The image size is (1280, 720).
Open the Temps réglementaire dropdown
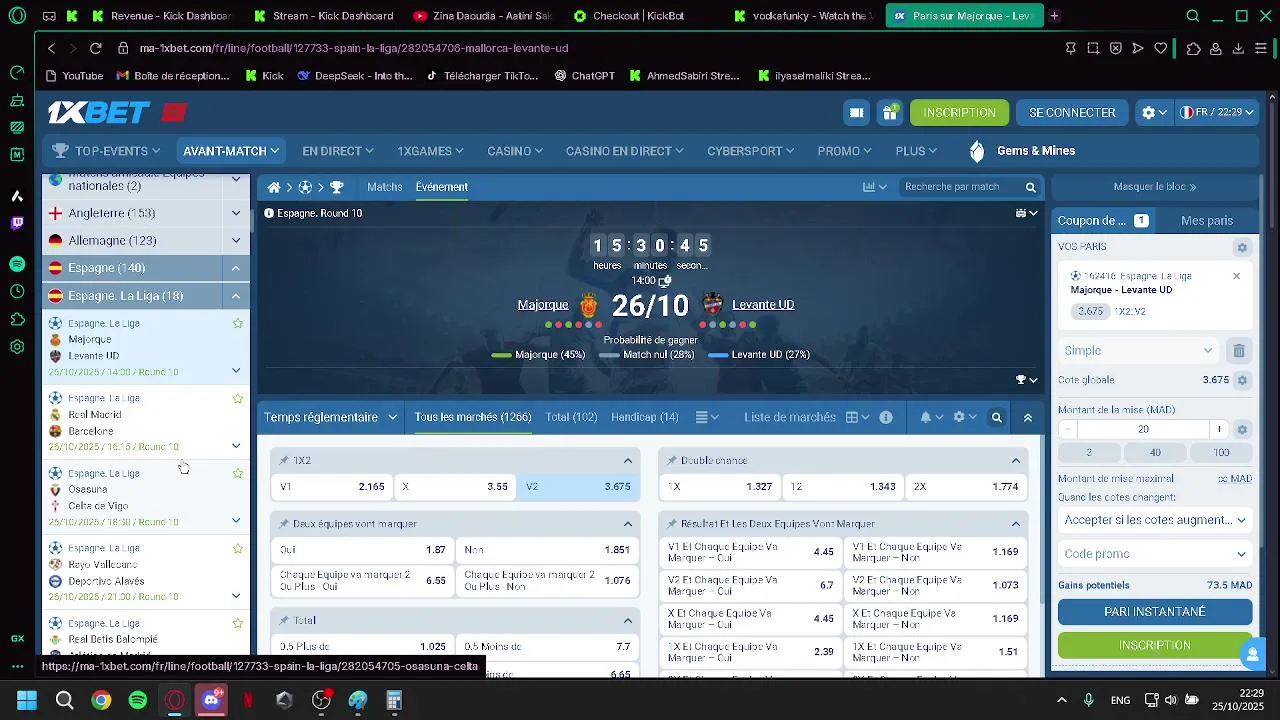[330, 417]
